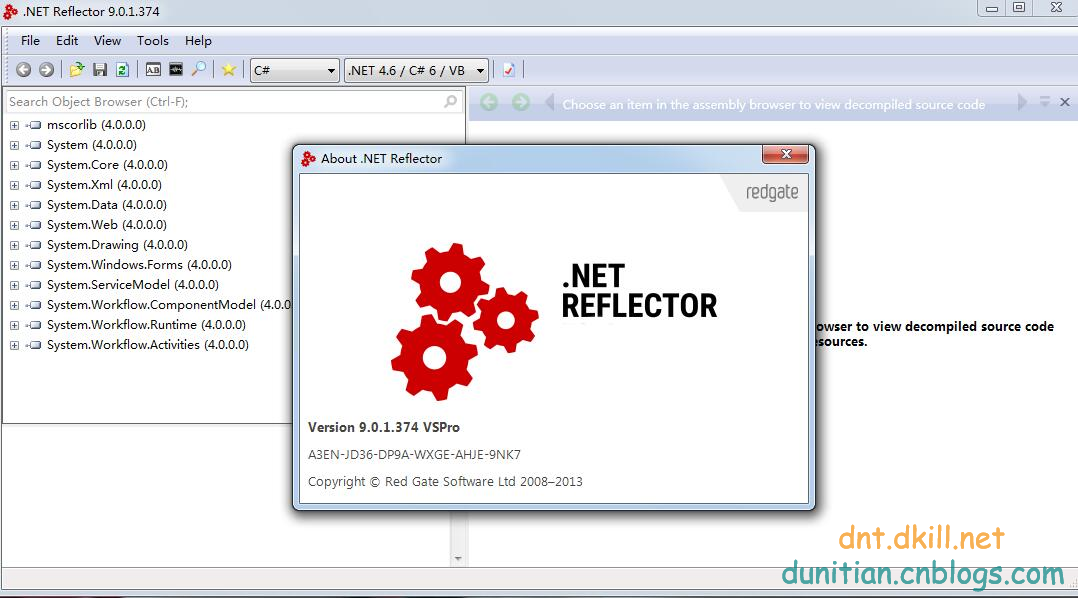This screenshot has width=1078, height=598.
Task: Open search with the magnifier toolbar icon
Action: (199, 69)
